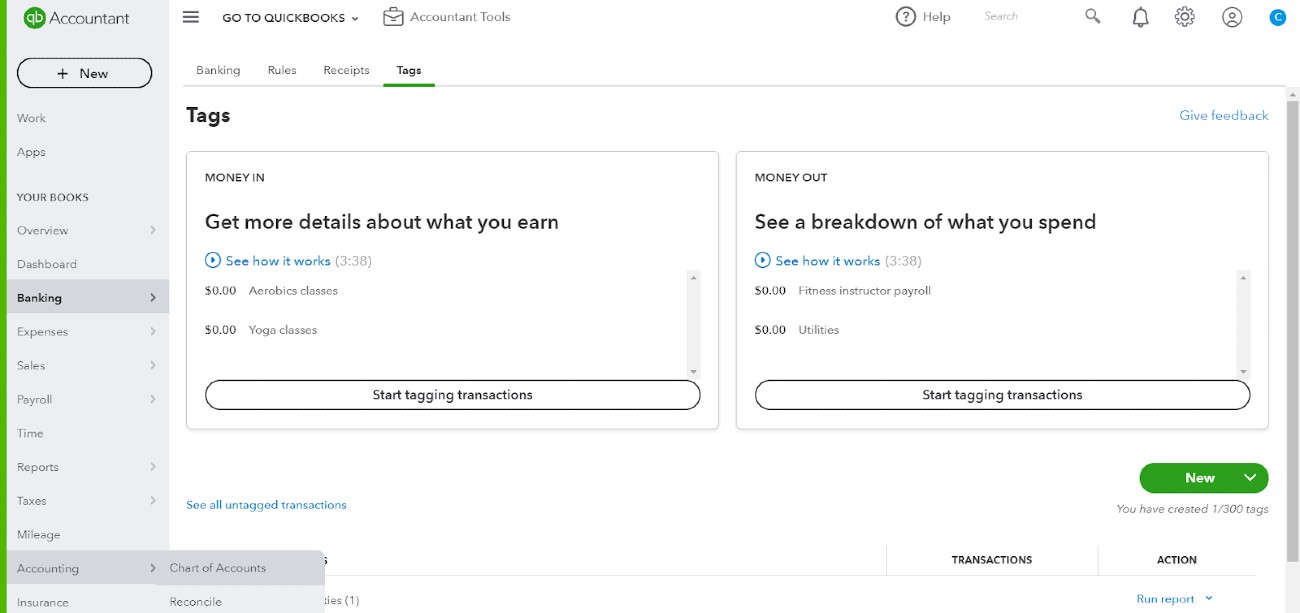Open the hamburger navigation menu icon
This screenshot has width=1300, height=613.
click(x=191, y=17)
